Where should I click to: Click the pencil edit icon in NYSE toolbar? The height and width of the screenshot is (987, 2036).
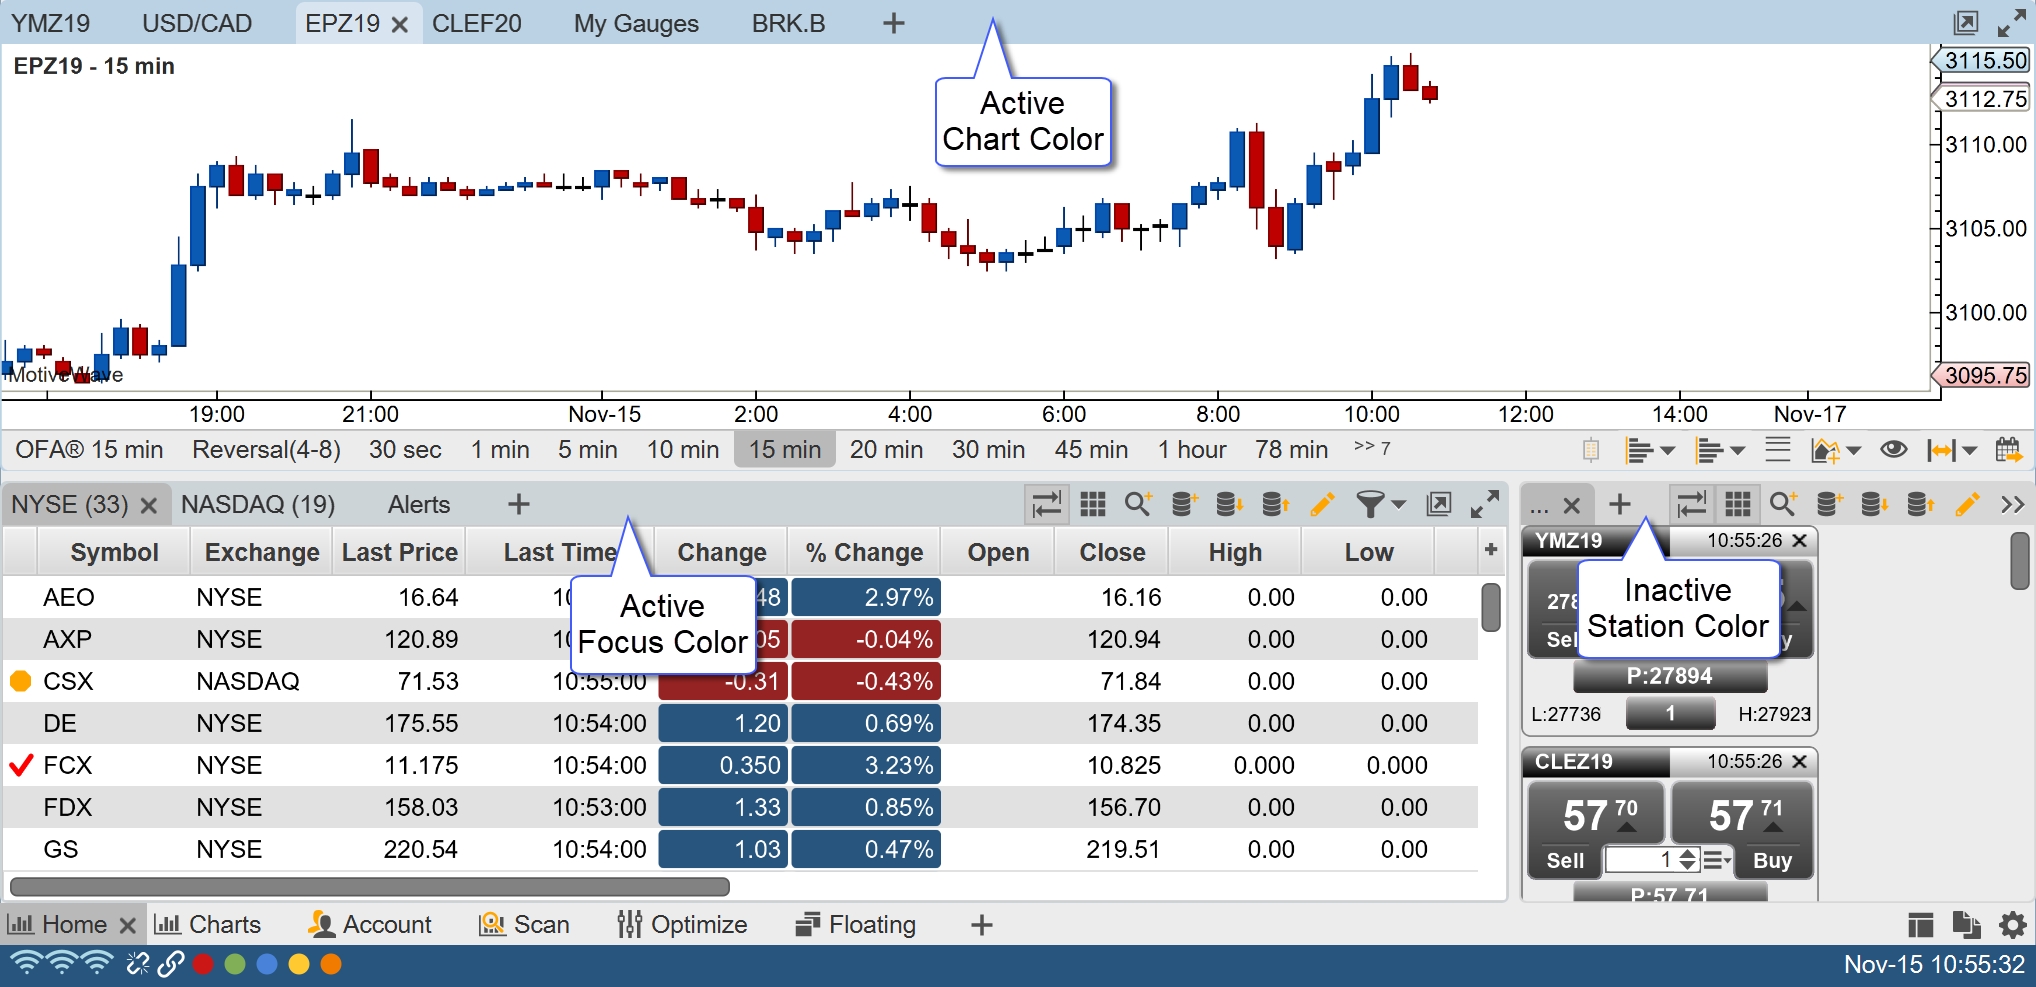[x=1322, y=504]
